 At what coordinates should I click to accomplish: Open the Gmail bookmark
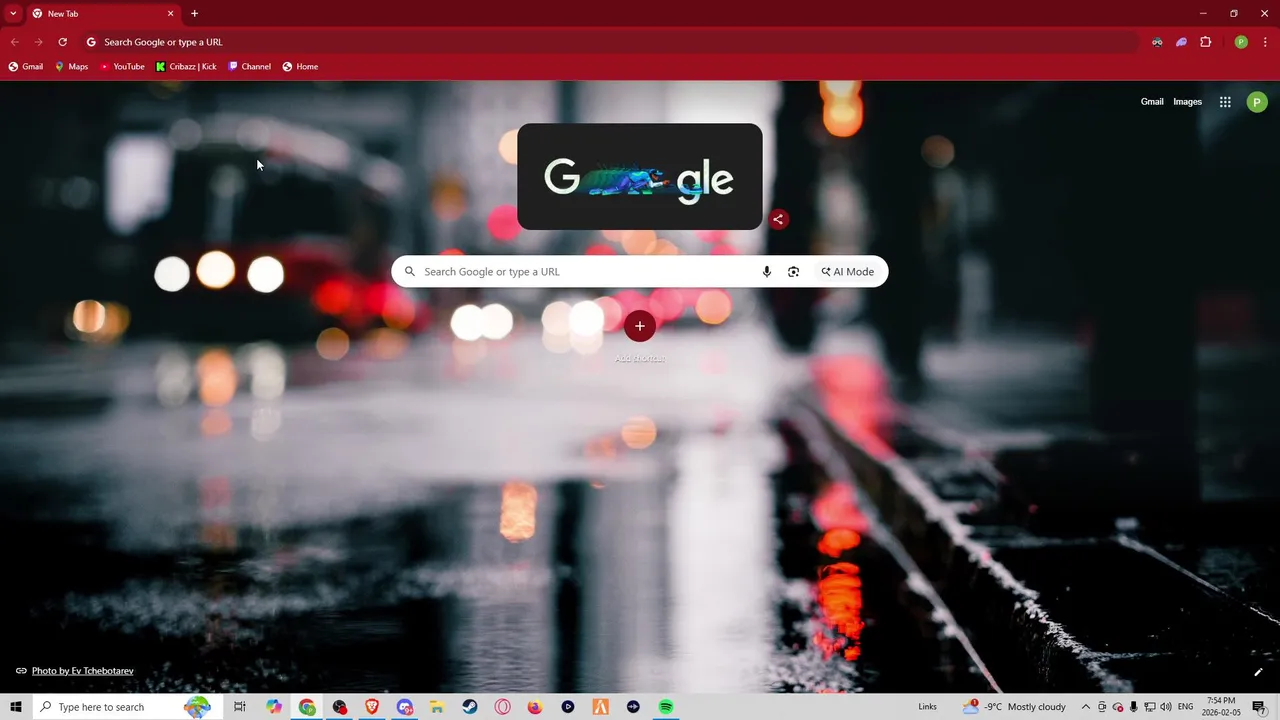click(26, 67)
